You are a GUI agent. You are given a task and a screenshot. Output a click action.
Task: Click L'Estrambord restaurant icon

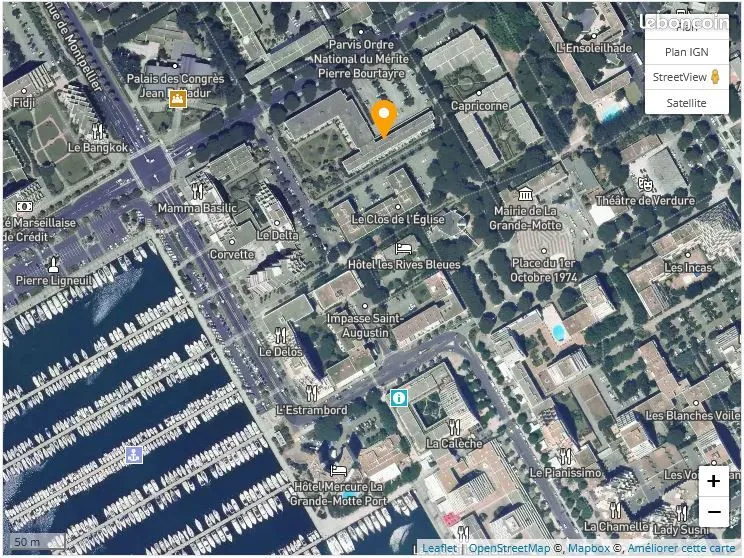point(311,393)
